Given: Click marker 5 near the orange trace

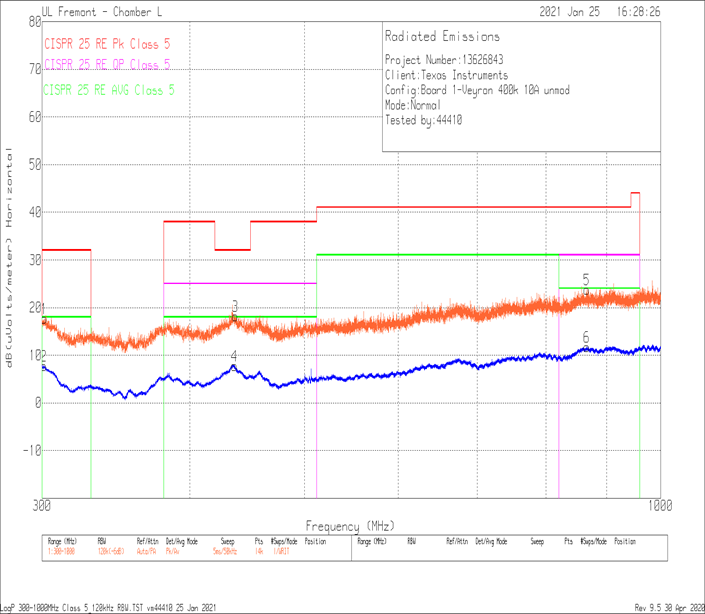Looking at the screenshot, I should (586, 279).
